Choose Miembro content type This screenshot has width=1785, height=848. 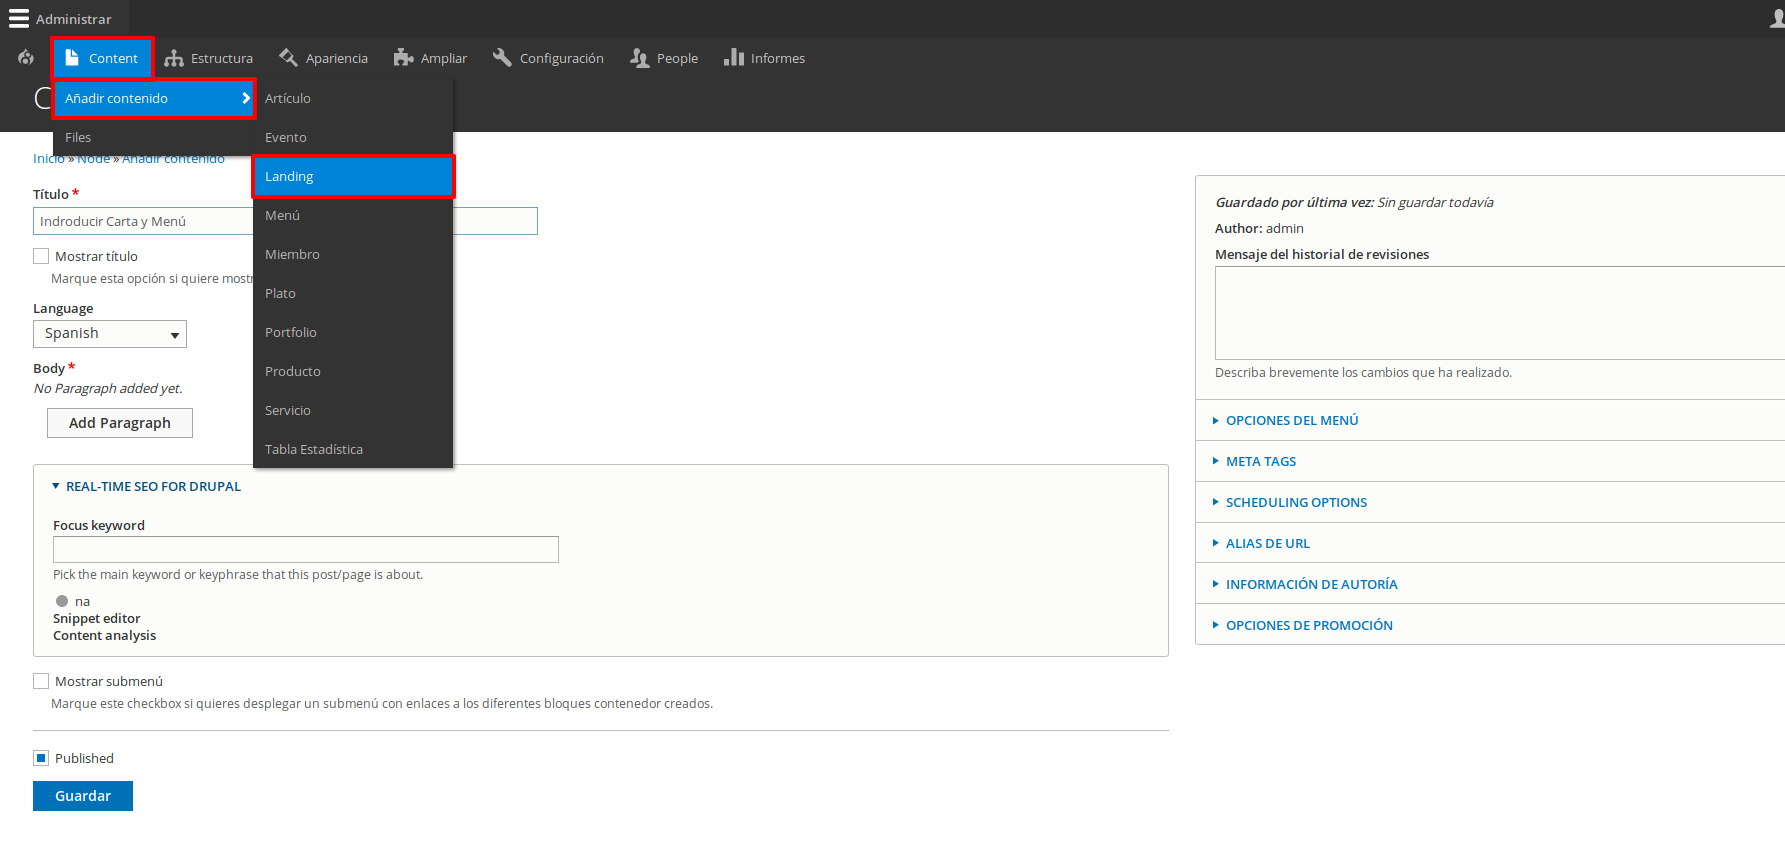pyautogui.click(x=353, y=254)
